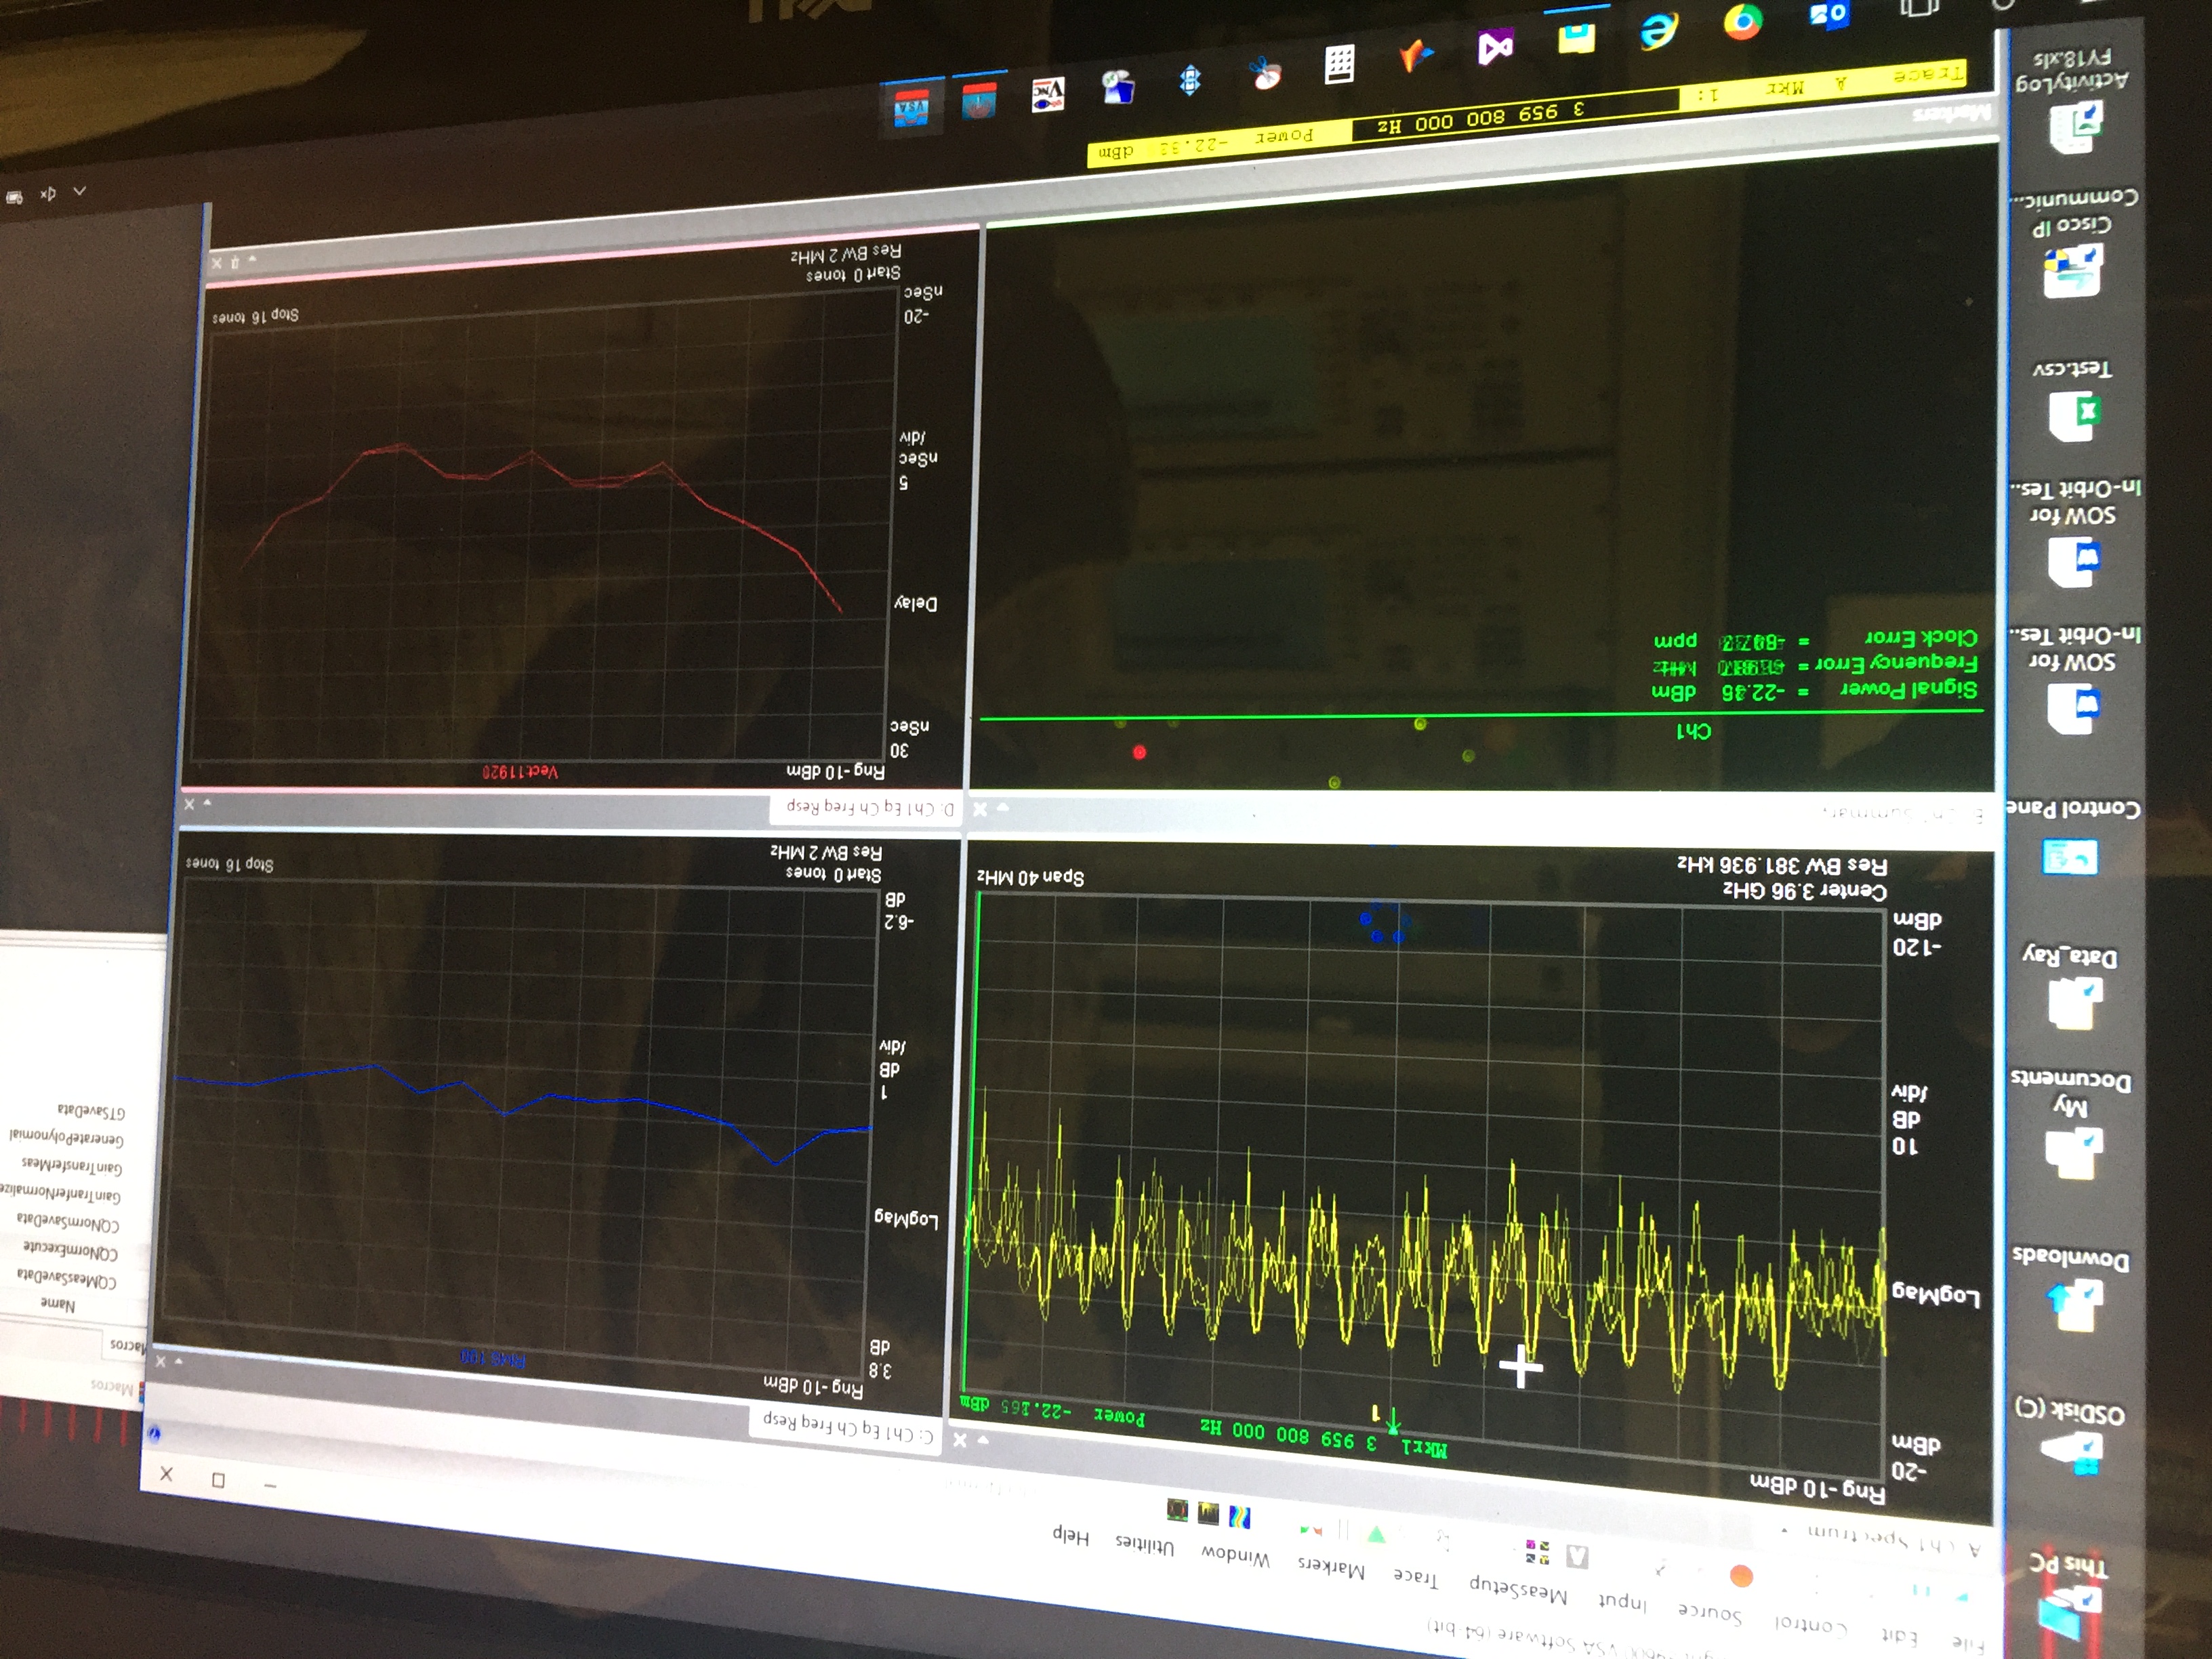Launch Google Chrome from taskbar
This screenshot has height=1659, width=2212.
1742,22
